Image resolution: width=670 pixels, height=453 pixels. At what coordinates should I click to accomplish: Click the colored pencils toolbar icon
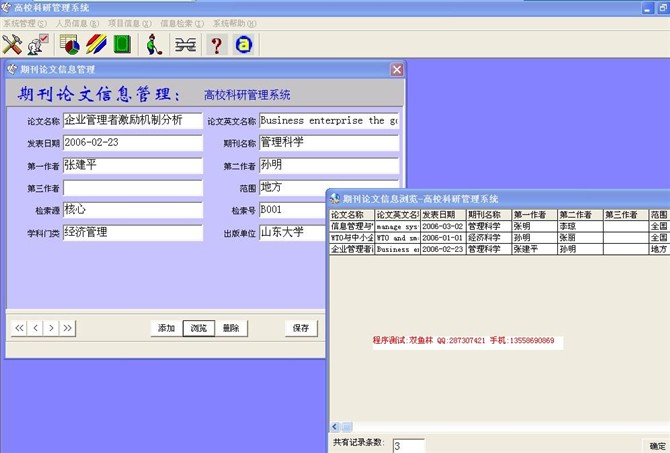(x=96, y=44)
